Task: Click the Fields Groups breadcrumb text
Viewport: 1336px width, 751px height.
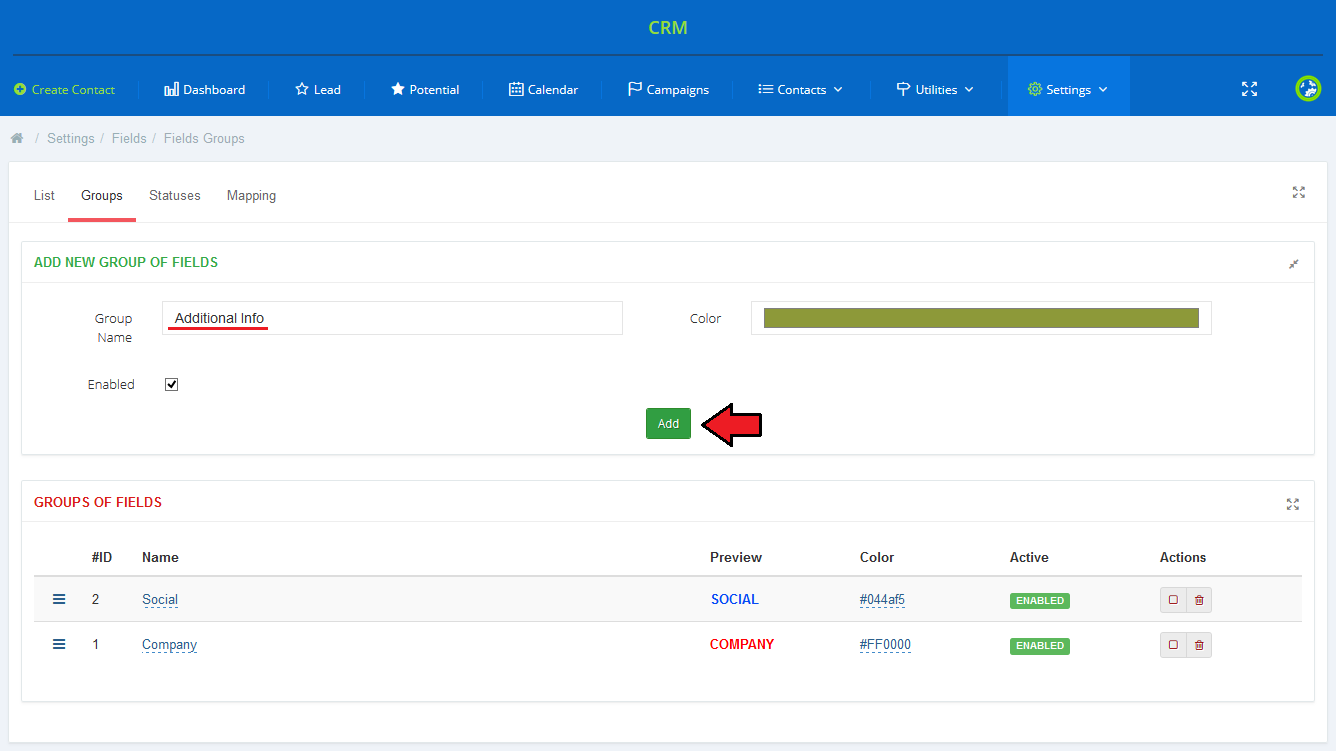Action: click(x=204, y=138)
